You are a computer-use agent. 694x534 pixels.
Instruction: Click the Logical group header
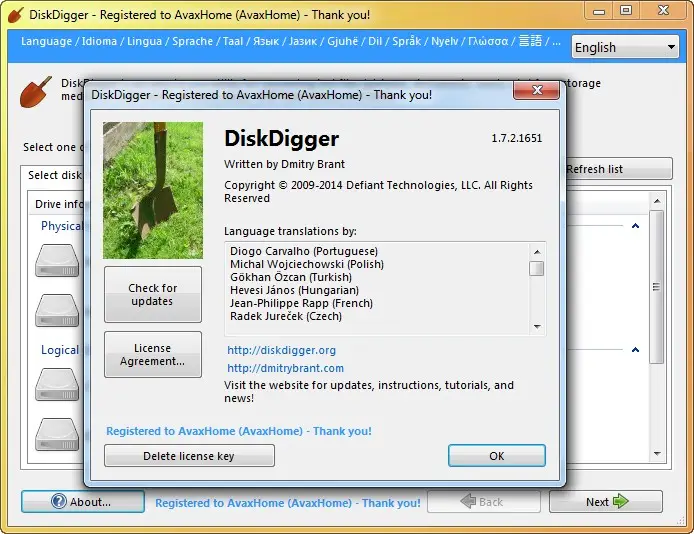pyautogui.click(x=60, y=350)
